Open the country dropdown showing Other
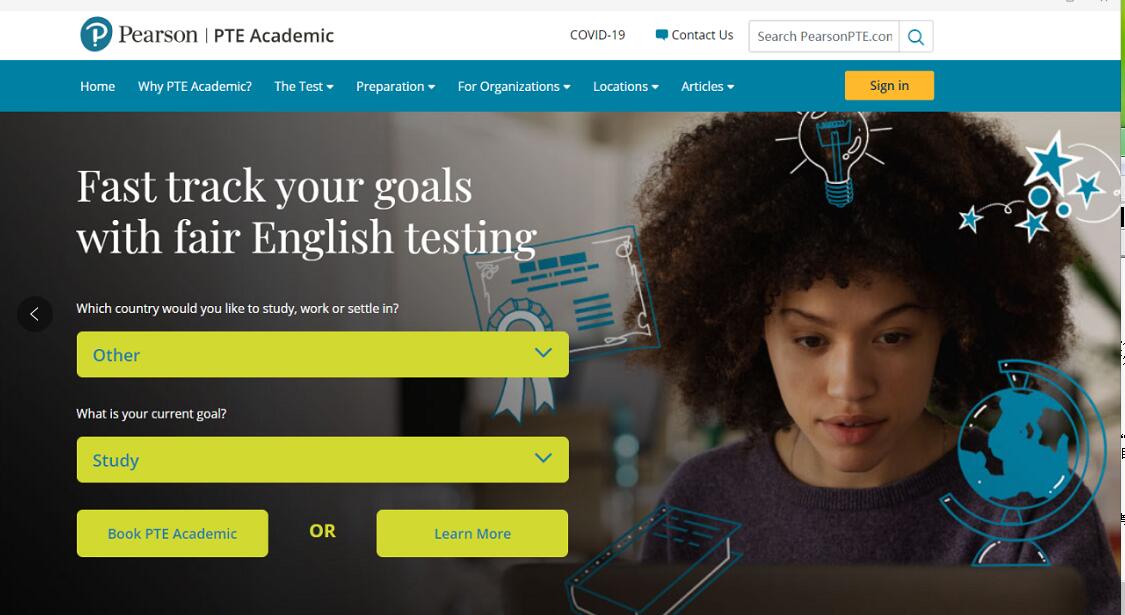Image resolution: width=1125 pixels, height=615 pixels. point(323,355)
